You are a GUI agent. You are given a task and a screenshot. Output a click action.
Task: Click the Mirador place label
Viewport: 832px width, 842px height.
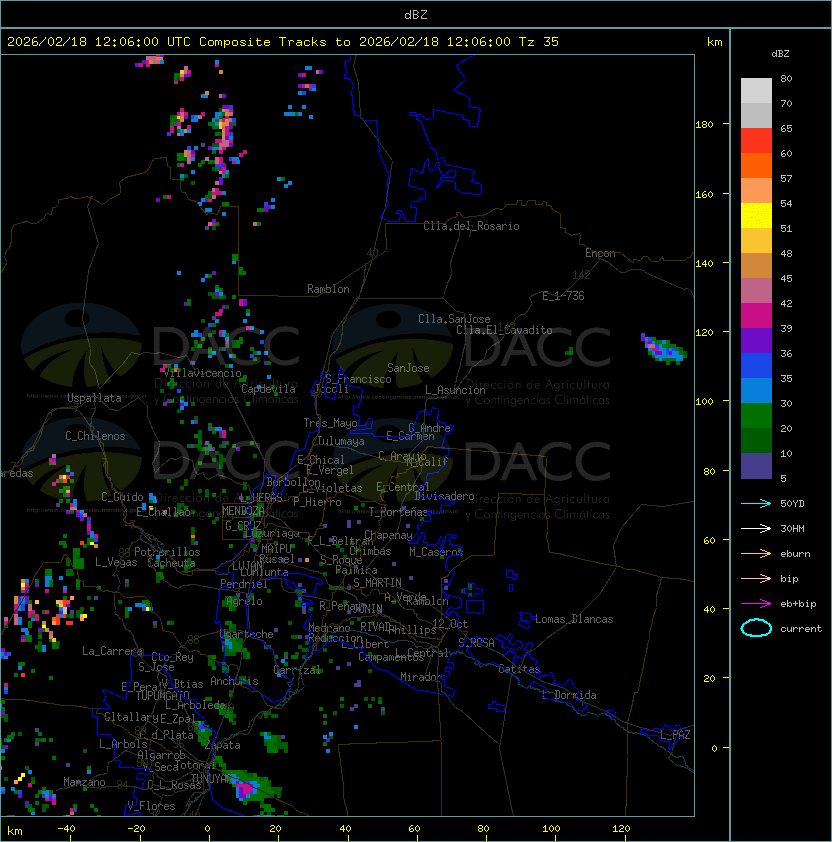coord(422,677)
